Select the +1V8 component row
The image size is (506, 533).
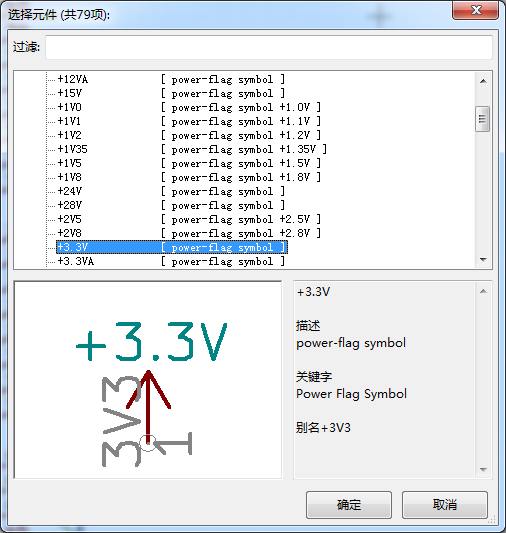click(x=189, y=177)
